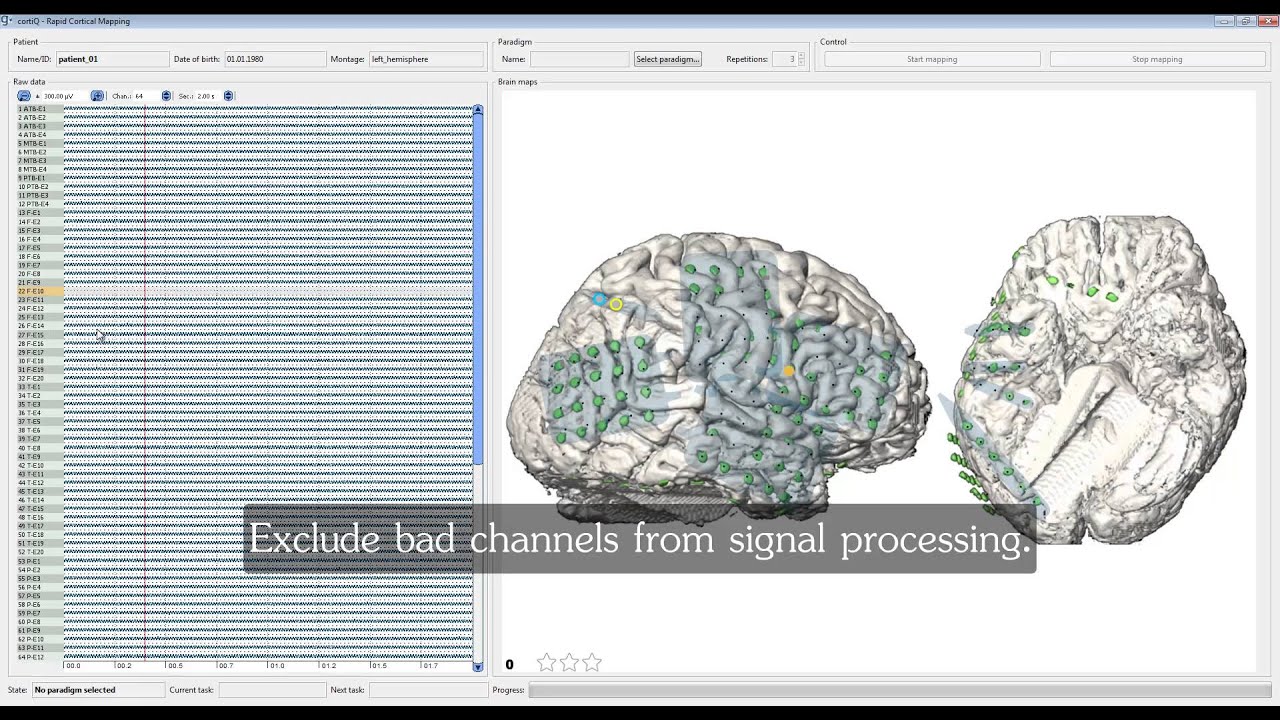Select channel label 3 ATB-E3
This screenshot has height=720, width=1280.
tap(40, 126)
